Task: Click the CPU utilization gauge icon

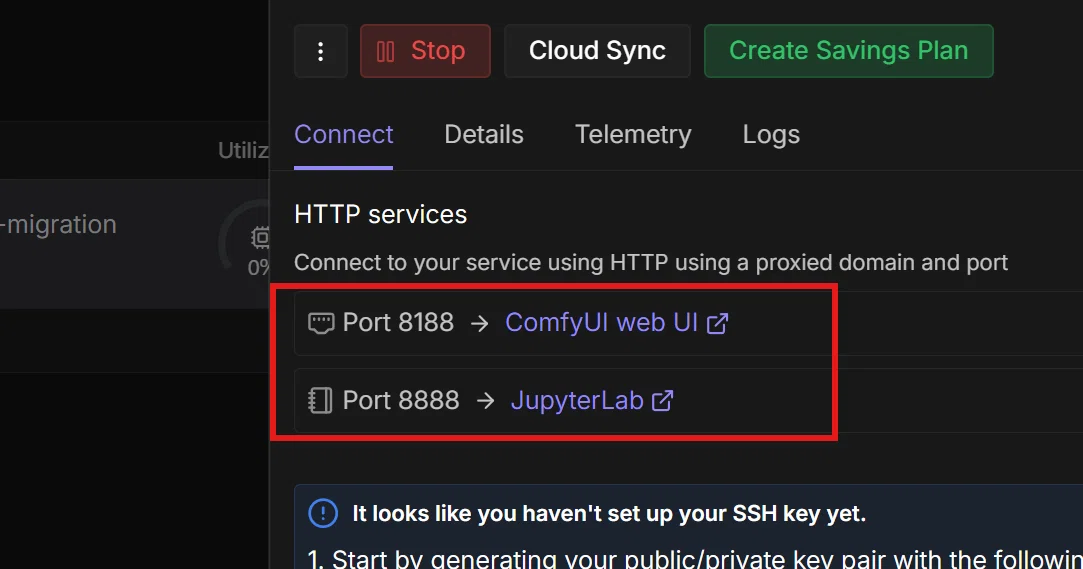Action: pos(260,238)
